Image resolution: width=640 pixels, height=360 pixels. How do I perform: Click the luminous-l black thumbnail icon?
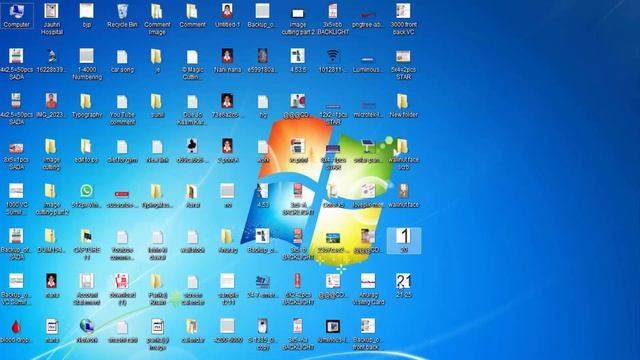point(333,331)
